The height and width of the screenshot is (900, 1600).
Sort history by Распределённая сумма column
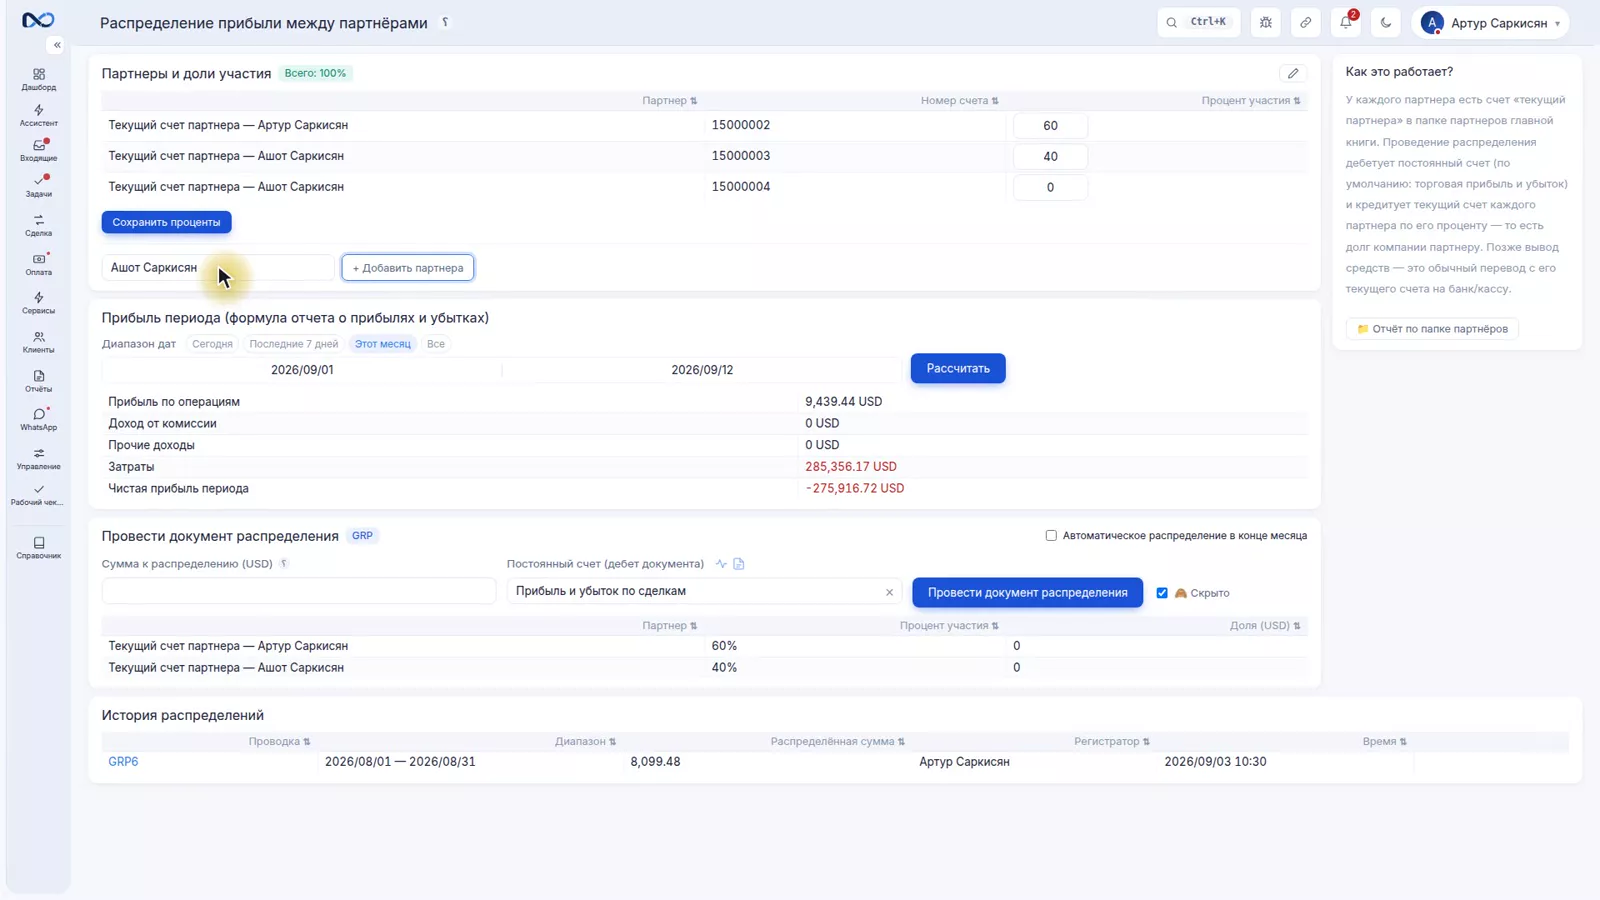click(x=838, y=742)
